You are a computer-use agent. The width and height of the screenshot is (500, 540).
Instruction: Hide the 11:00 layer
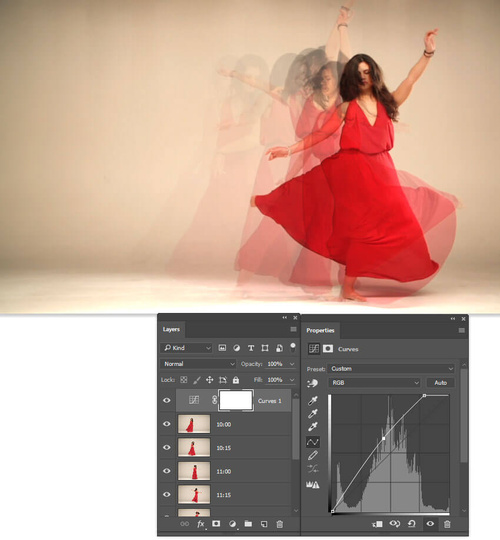pyautogui.click(x=167, y=471)
